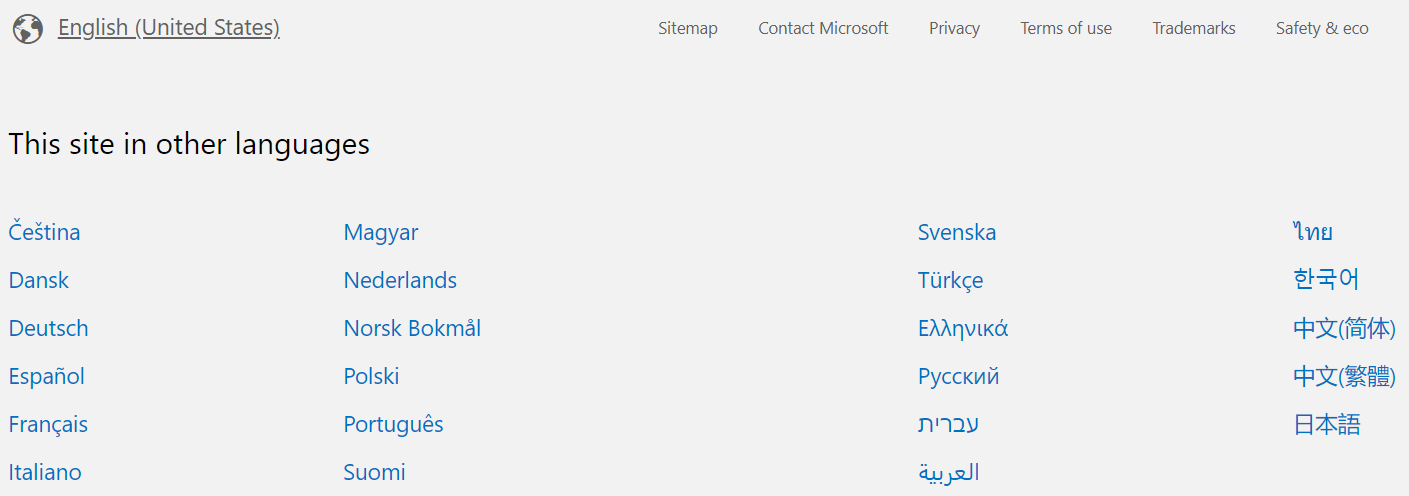Pick Norsk Bokmål language

(x=412, y=328)
